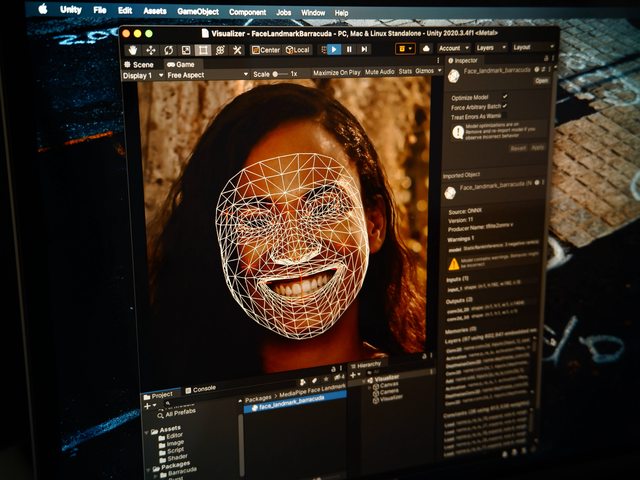Select the Project tab
The image size is (640, 480).
(x=158, y=395)
